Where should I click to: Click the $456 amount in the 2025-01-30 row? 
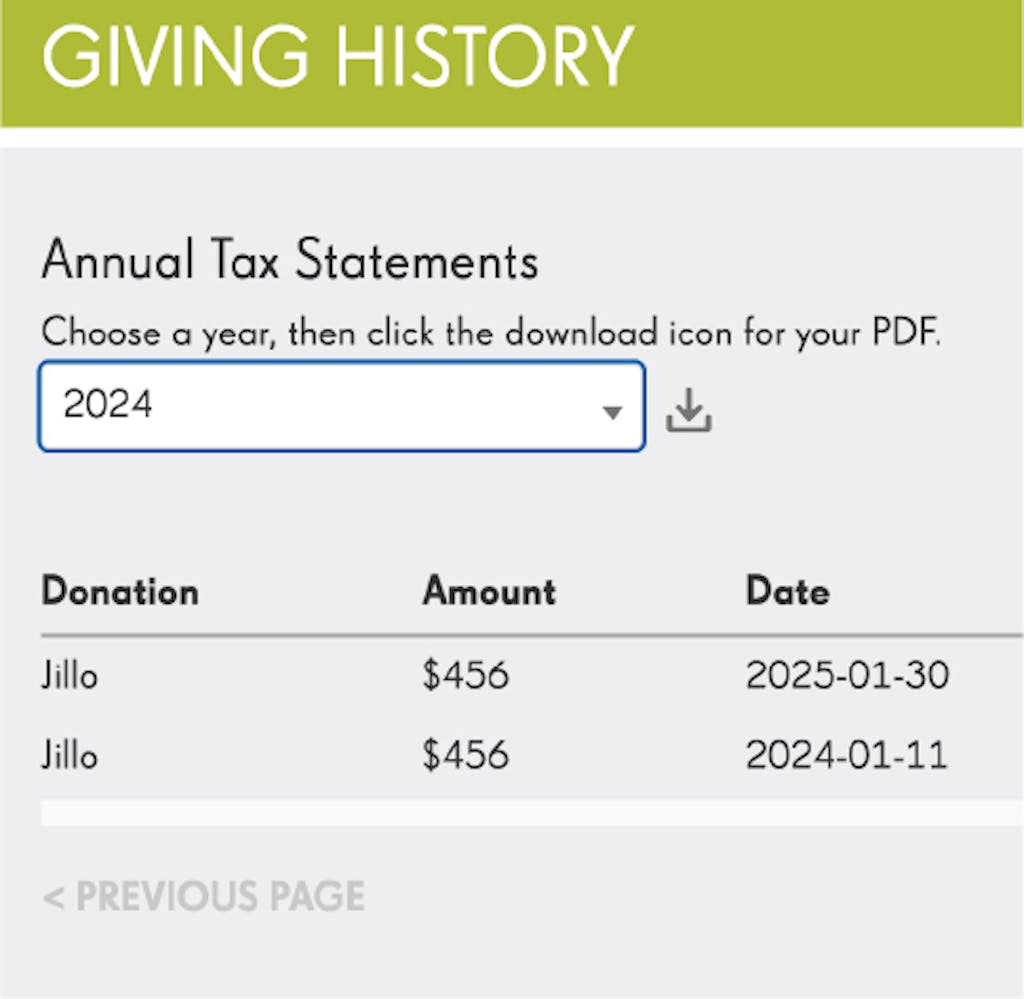coord(465,676)
